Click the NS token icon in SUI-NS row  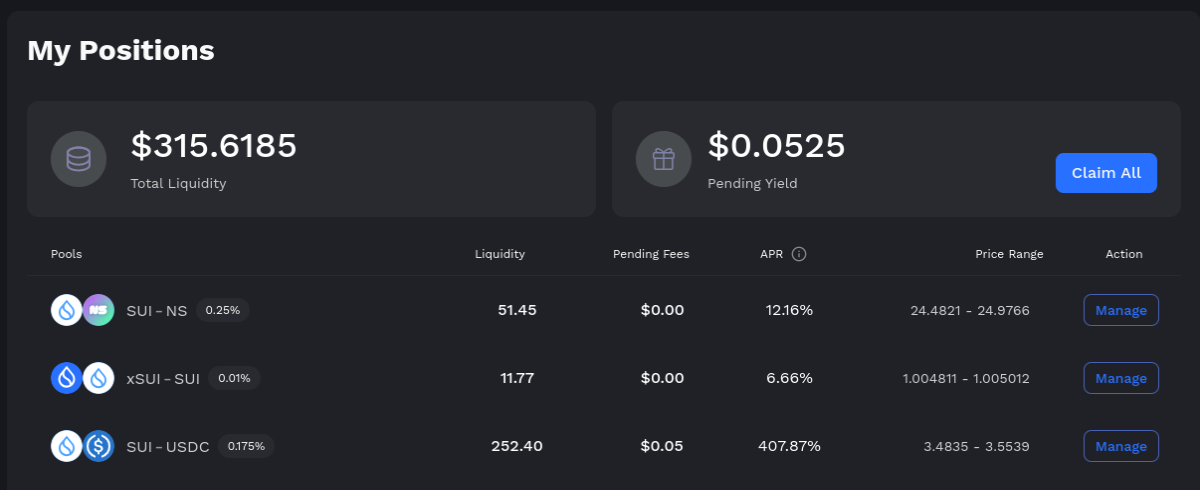click(x=98, y=310)
